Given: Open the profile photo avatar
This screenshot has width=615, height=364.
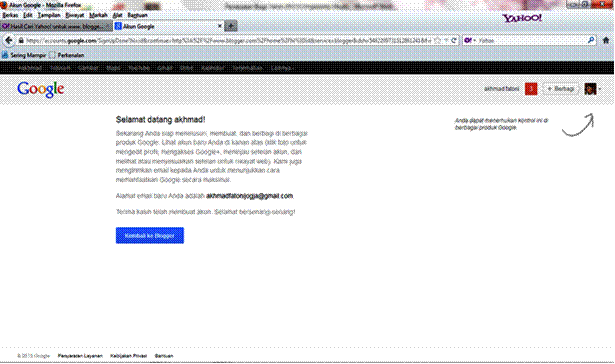Looking at the screenshot, I should click(x=590, y=89).
